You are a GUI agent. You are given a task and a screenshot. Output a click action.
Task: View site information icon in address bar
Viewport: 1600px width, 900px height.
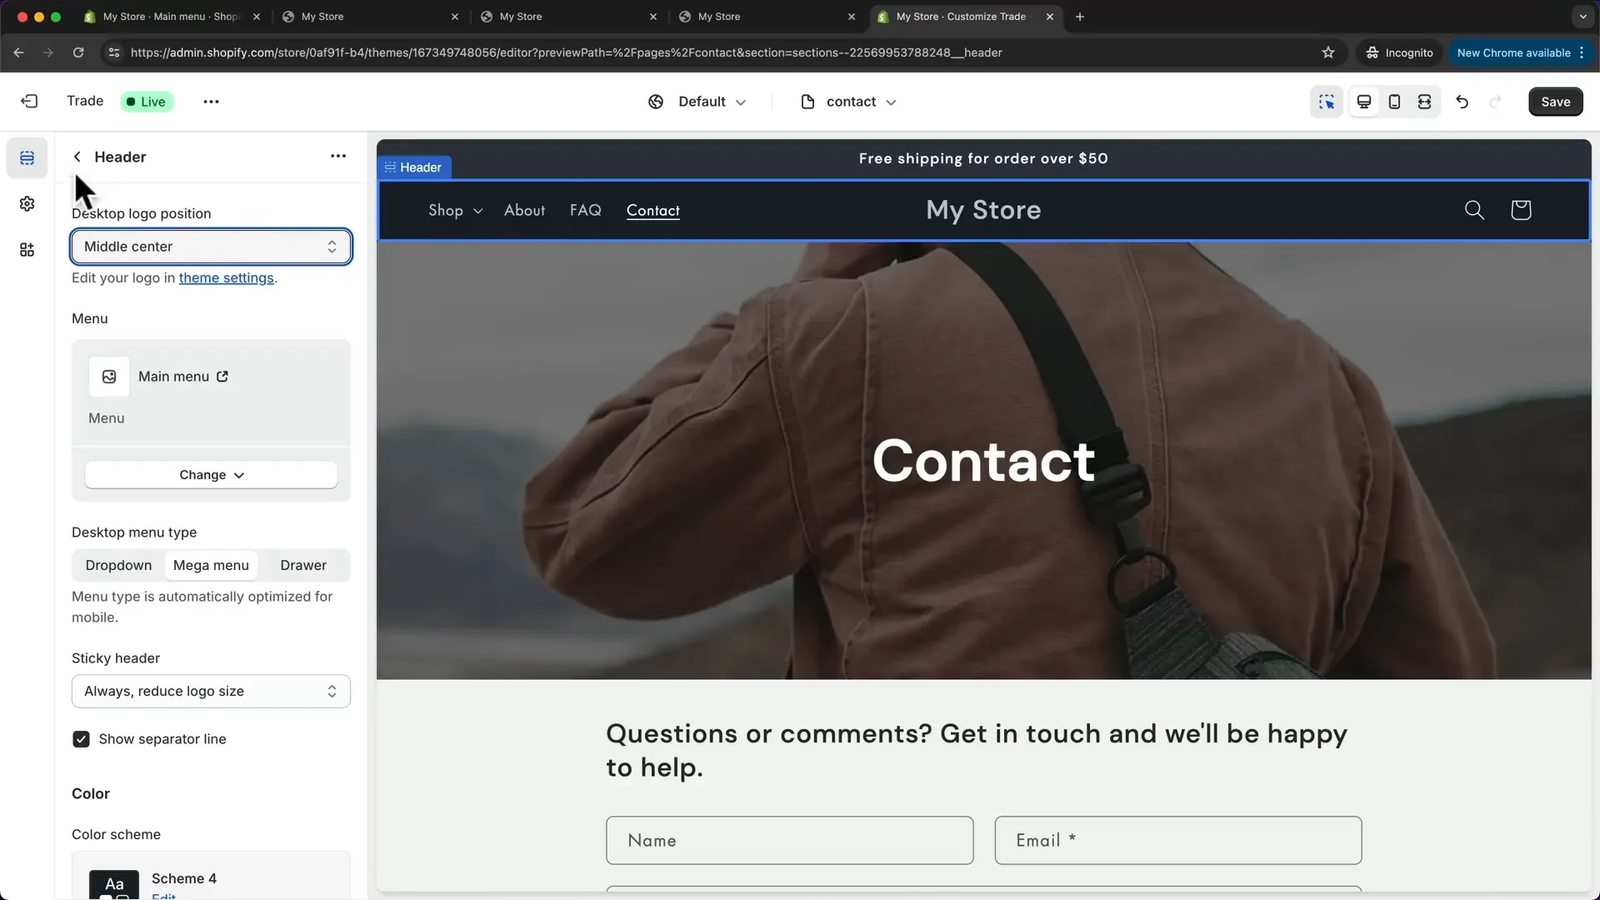(x=114, y=53)
